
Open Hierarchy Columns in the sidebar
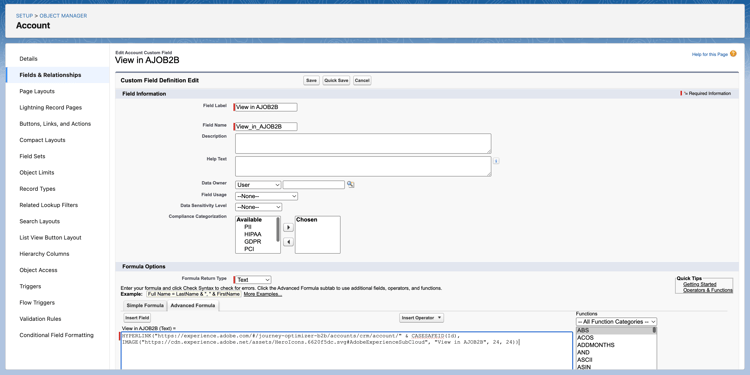point(44,254)
